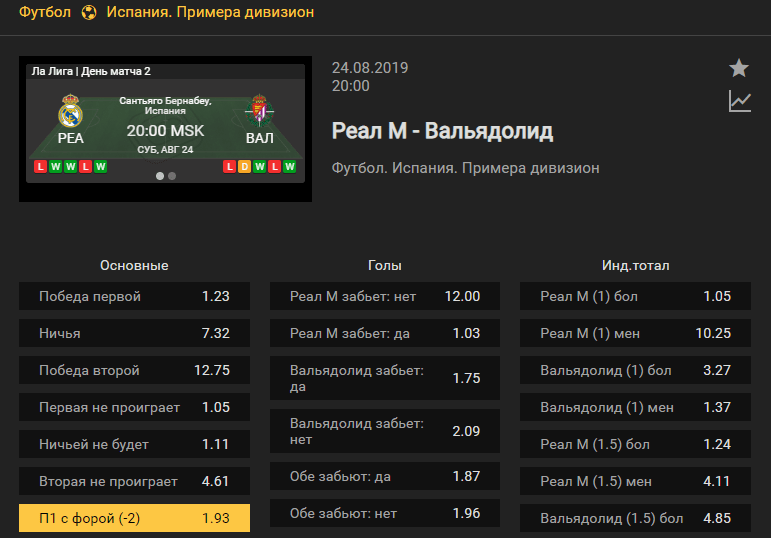Select Реал М (1.5) мен 4.11
Viewport: 771px width, 538px height.
[635, 481]
